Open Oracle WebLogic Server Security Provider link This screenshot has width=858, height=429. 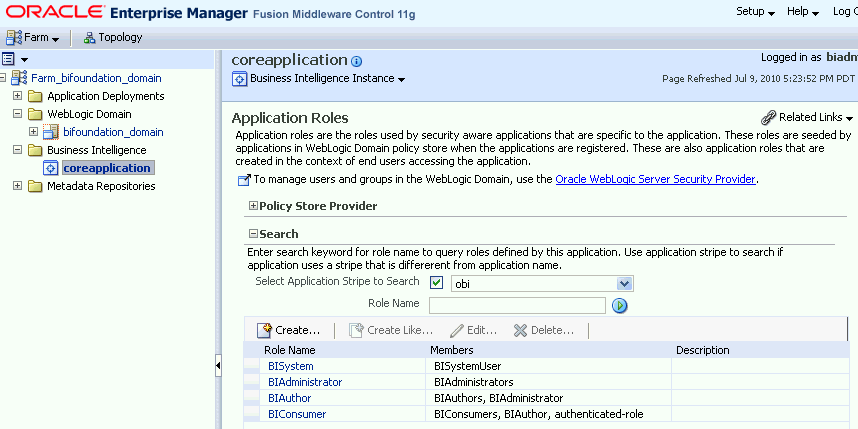(x=655, y=179)
